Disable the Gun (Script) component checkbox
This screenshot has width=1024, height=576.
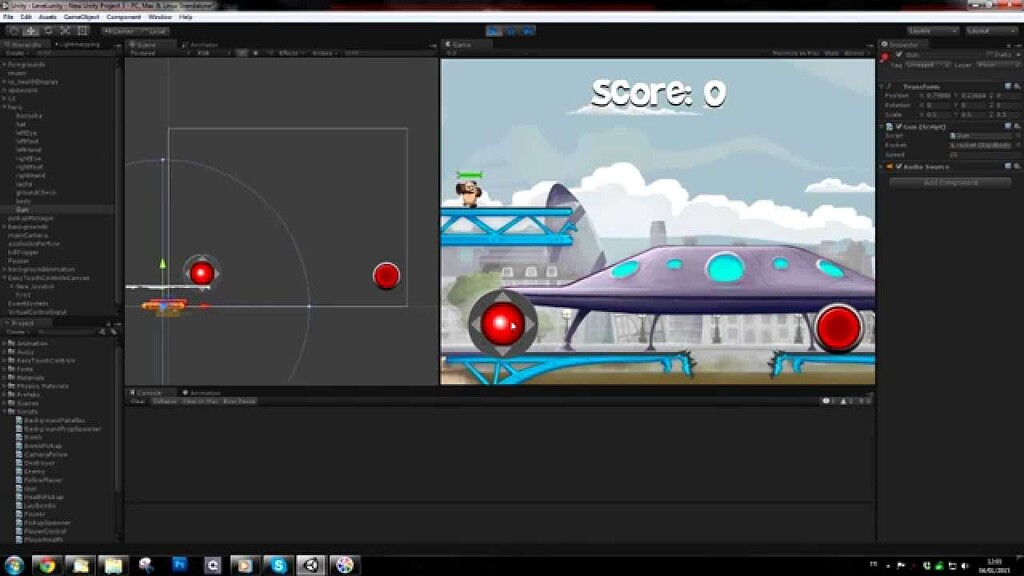(900, 126)
